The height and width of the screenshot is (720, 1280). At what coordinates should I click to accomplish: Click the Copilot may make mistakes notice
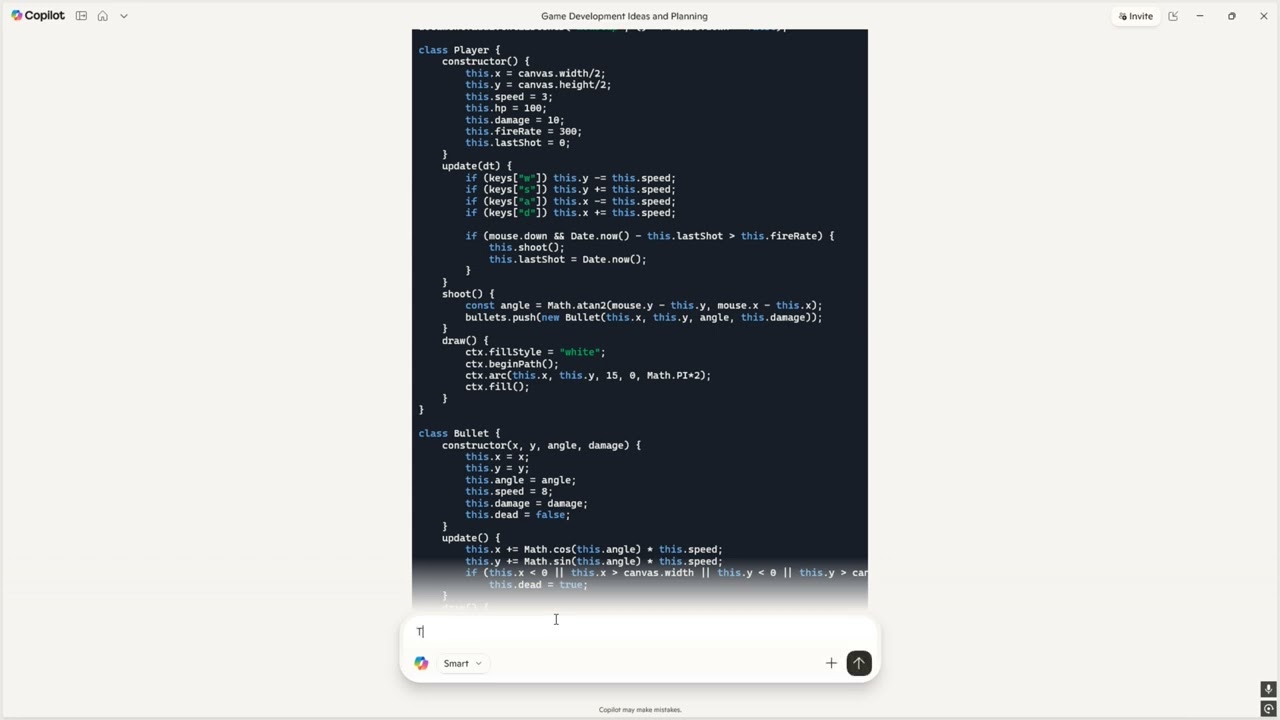tap(640, 710)
